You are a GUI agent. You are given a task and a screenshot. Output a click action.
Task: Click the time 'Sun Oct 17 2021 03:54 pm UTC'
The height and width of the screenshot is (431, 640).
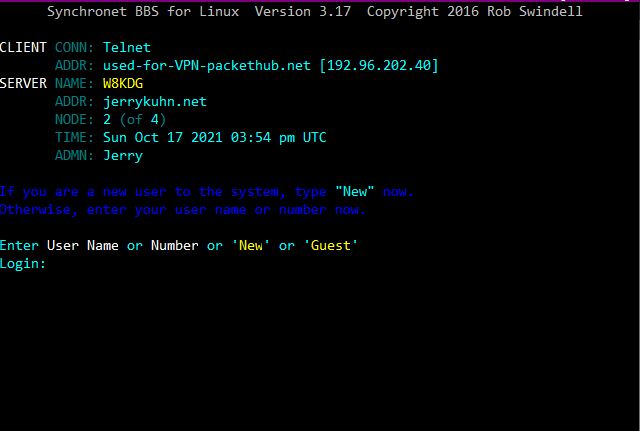coord(214,137)
